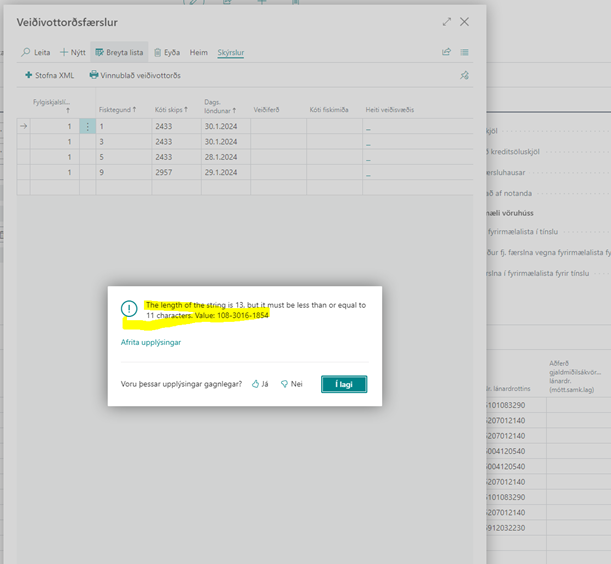Open the list view options icon
This screenshot has height=564, width=611.
(x=465, y=52)
